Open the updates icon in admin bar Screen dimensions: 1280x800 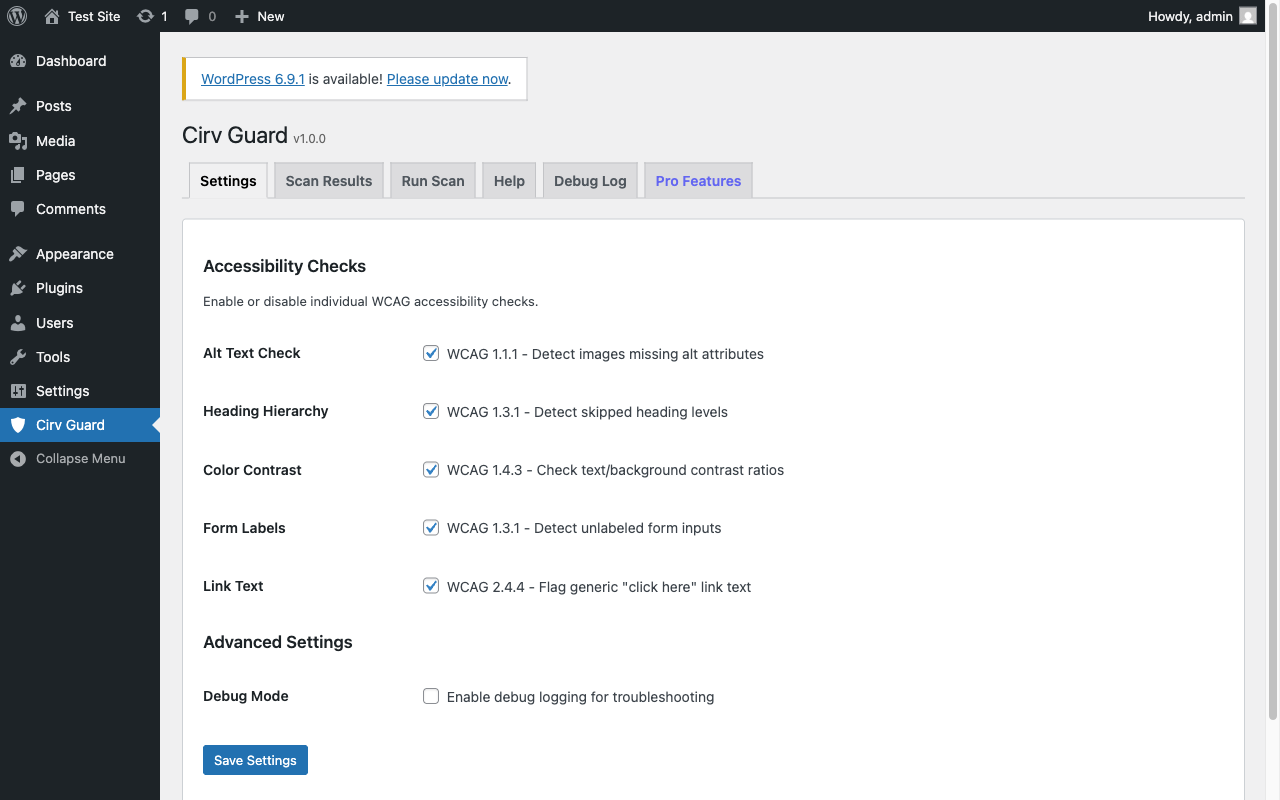pos(146,16)
